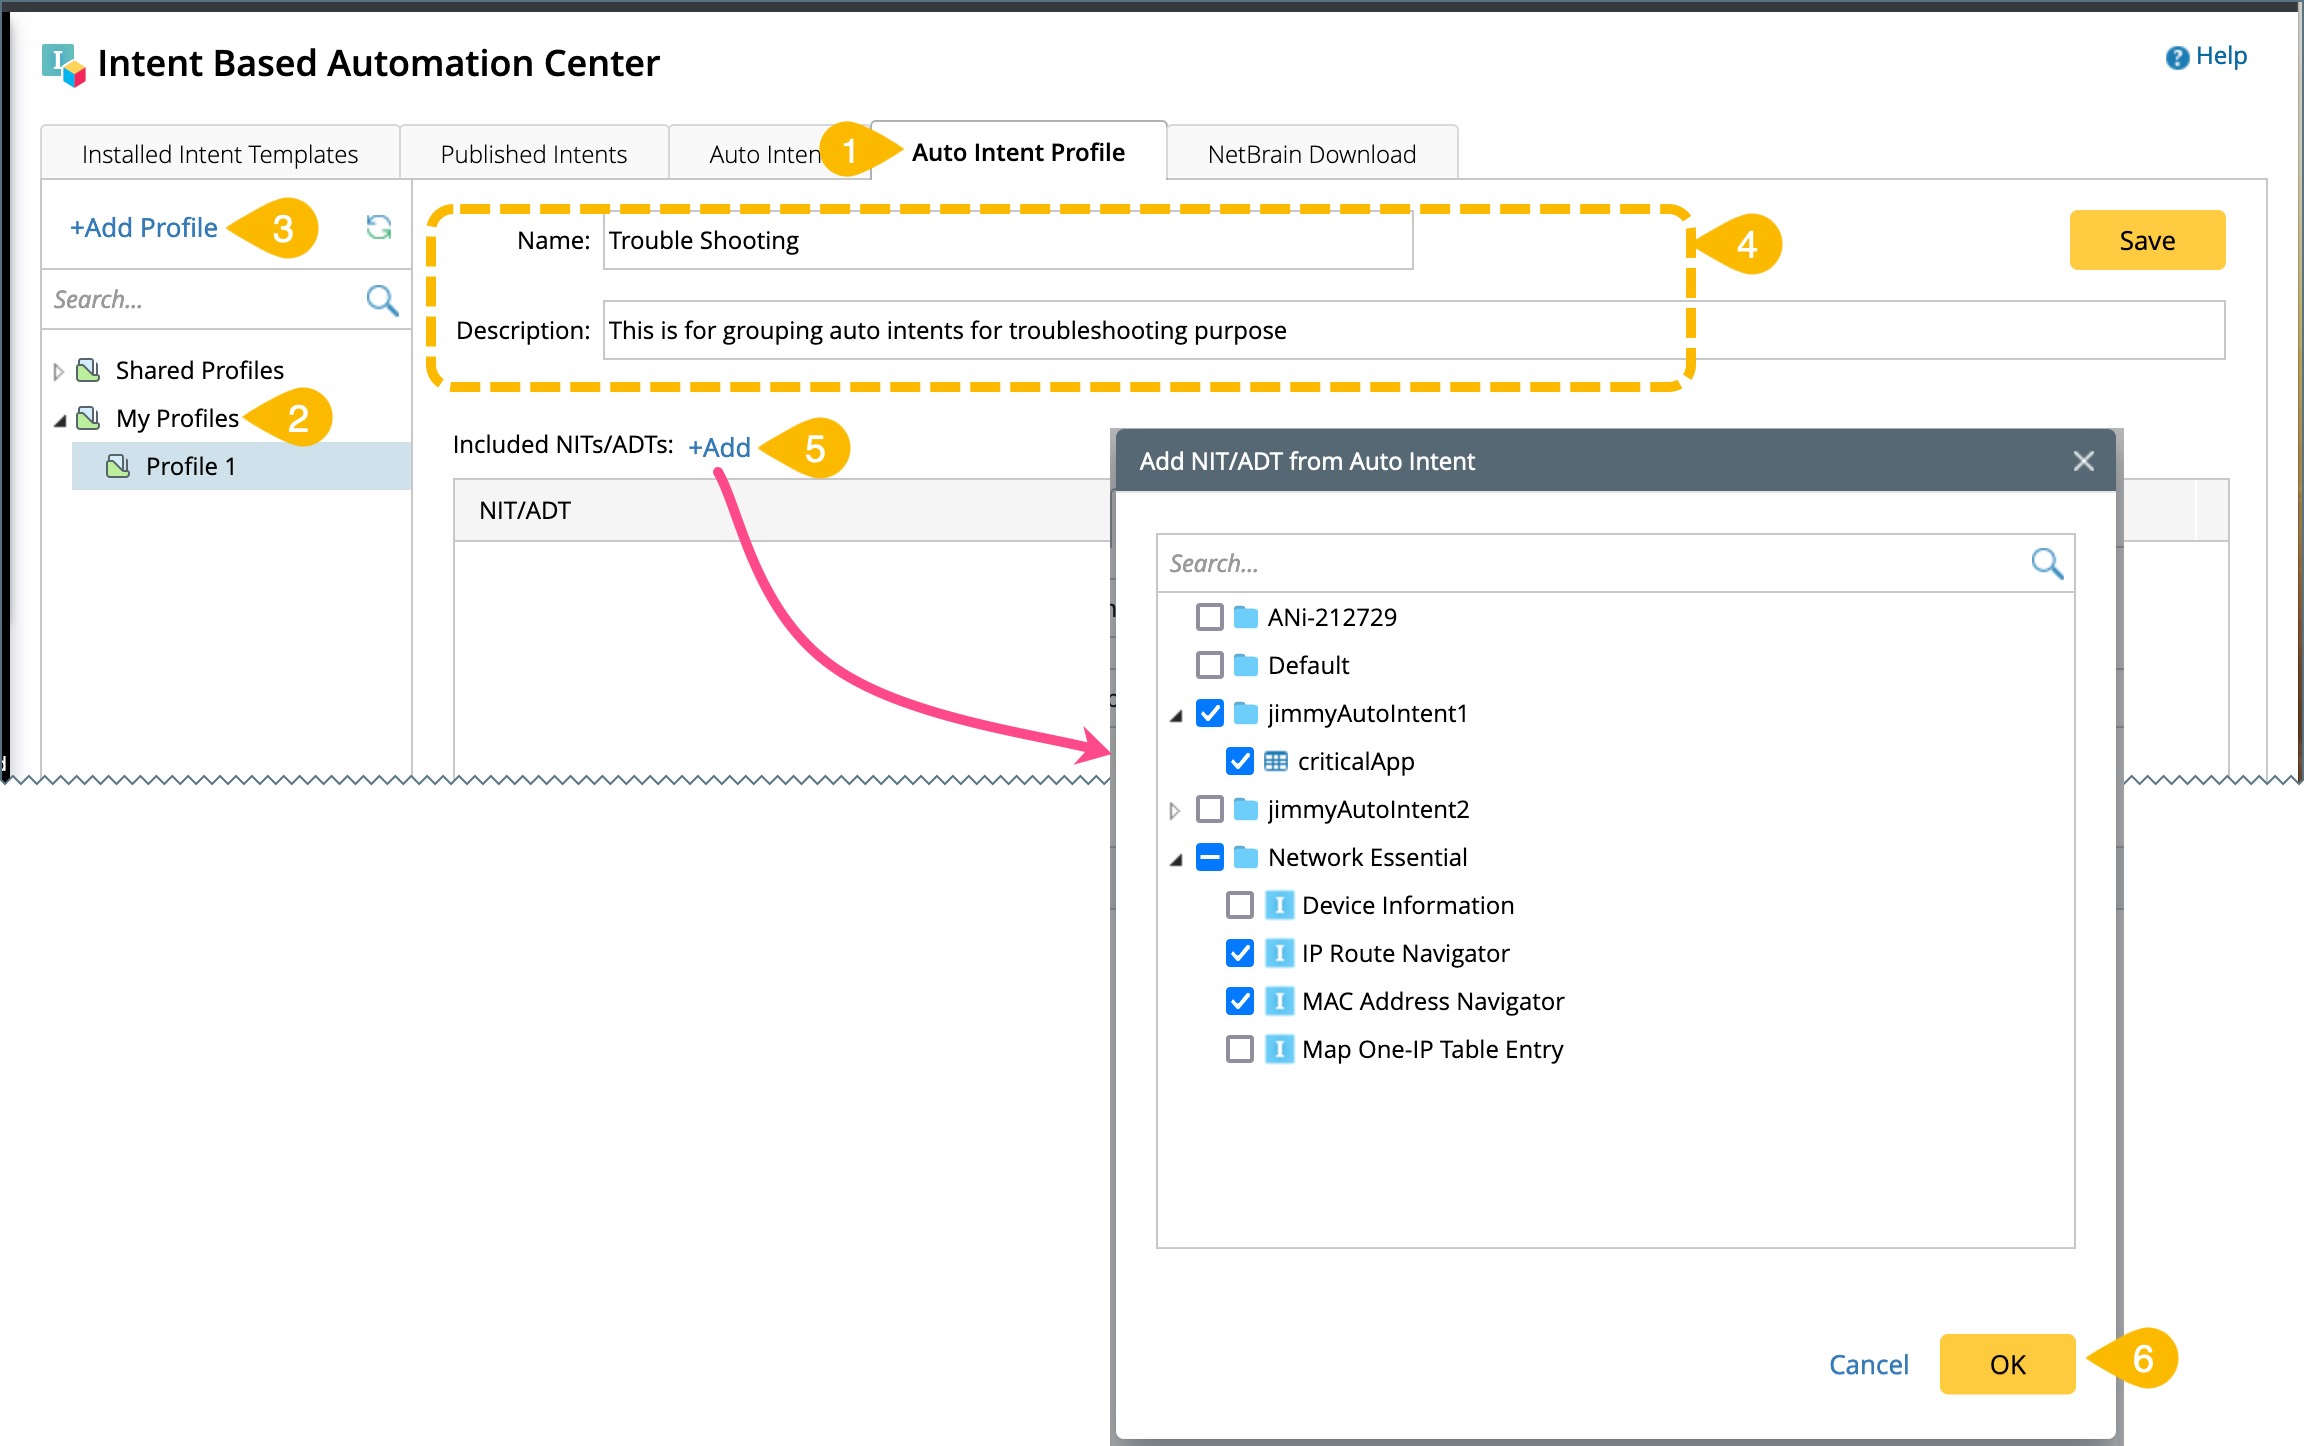
Task: Open the NetBrain Download tab
Action: [x=1311, y=155]
